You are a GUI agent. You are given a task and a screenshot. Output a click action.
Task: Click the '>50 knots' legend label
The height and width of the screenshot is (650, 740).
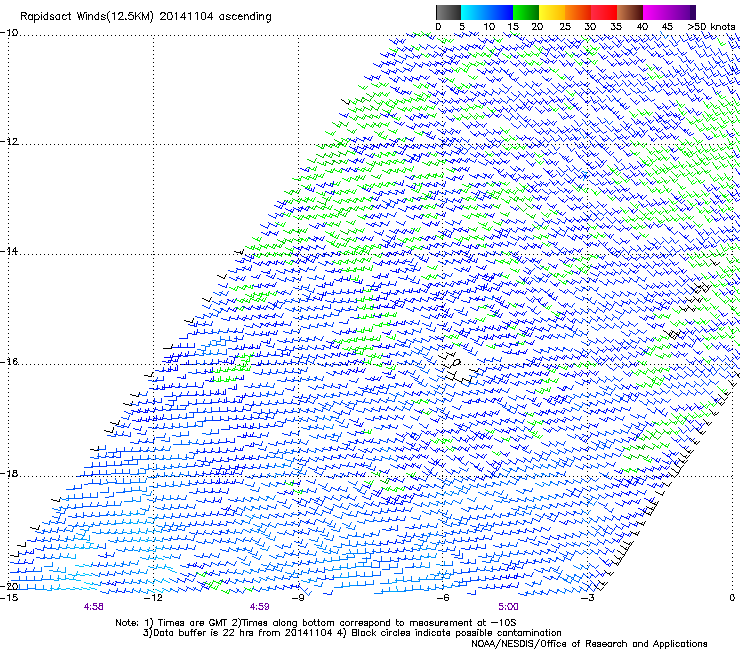point(711,27)
